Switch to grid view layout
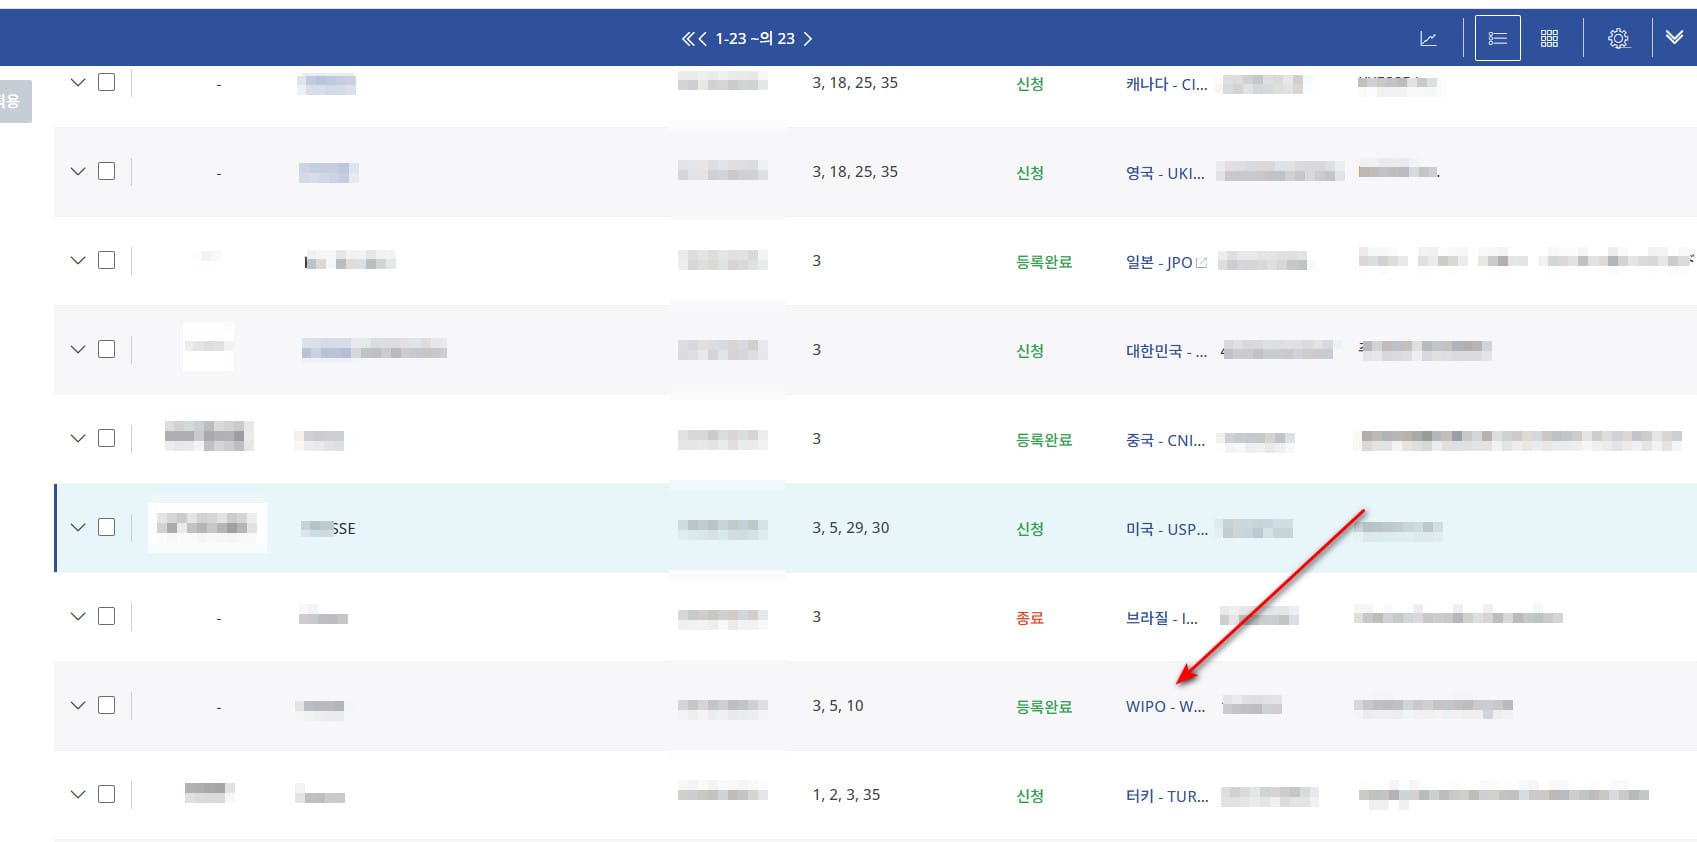The image size is (1697, 842). 1549,39
